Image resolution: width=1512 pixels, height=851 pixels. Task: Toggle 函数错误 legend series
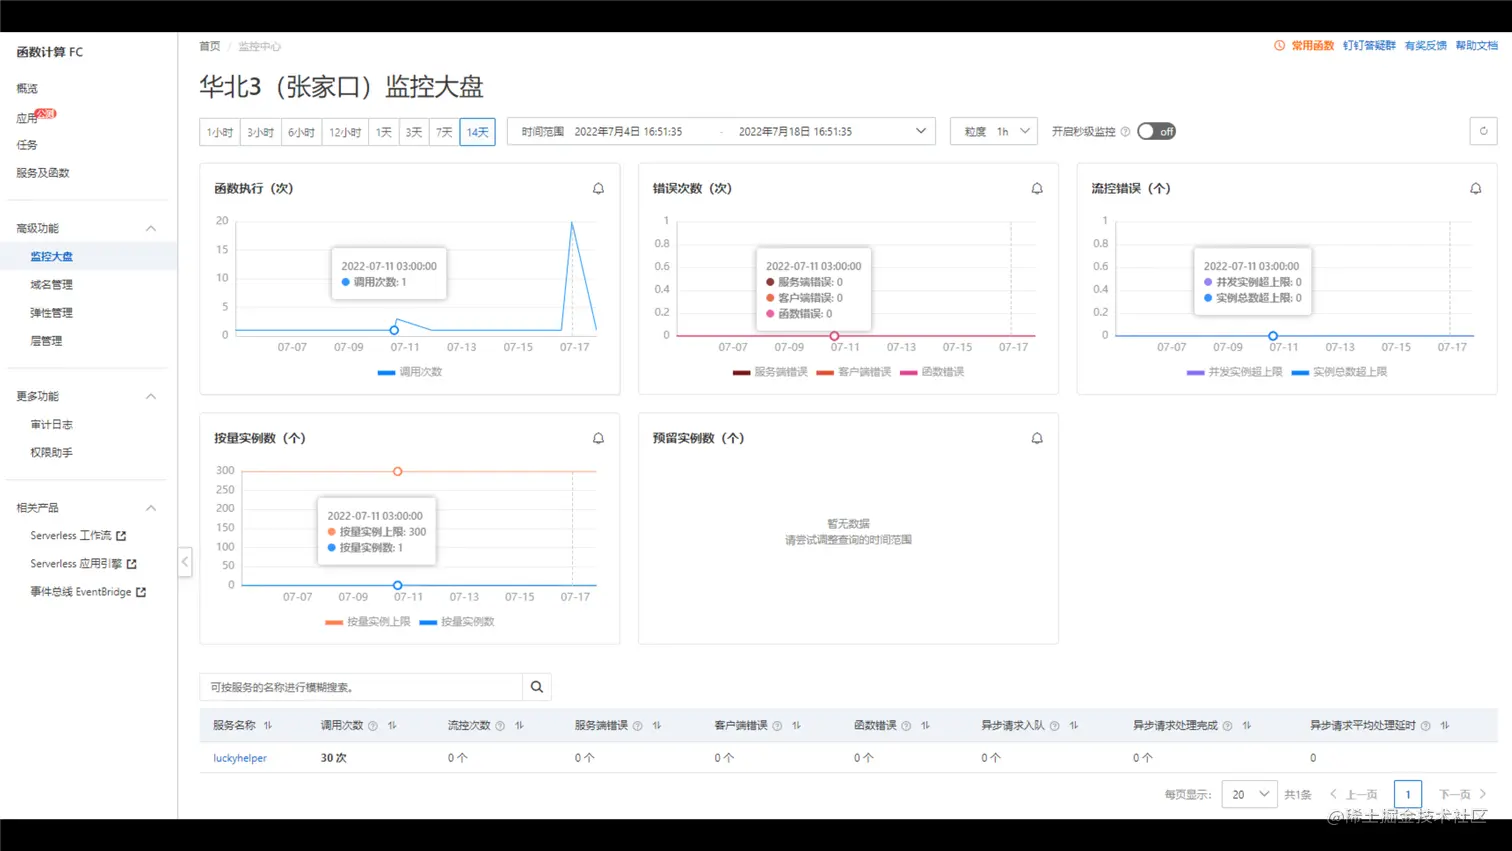(x=932, y=372)
